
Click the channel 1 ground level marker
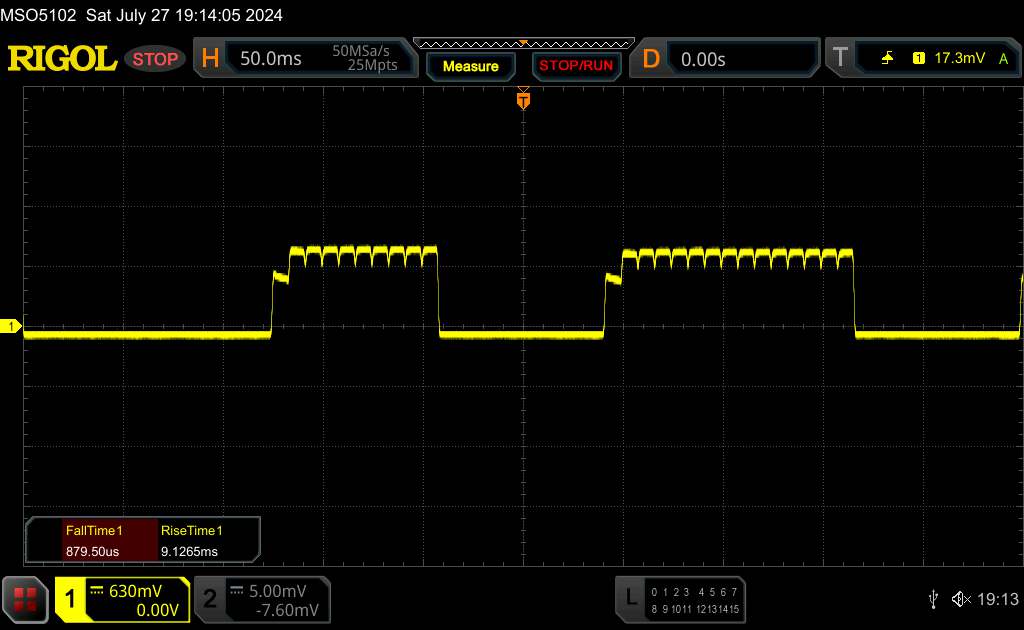tap(10, 326)
